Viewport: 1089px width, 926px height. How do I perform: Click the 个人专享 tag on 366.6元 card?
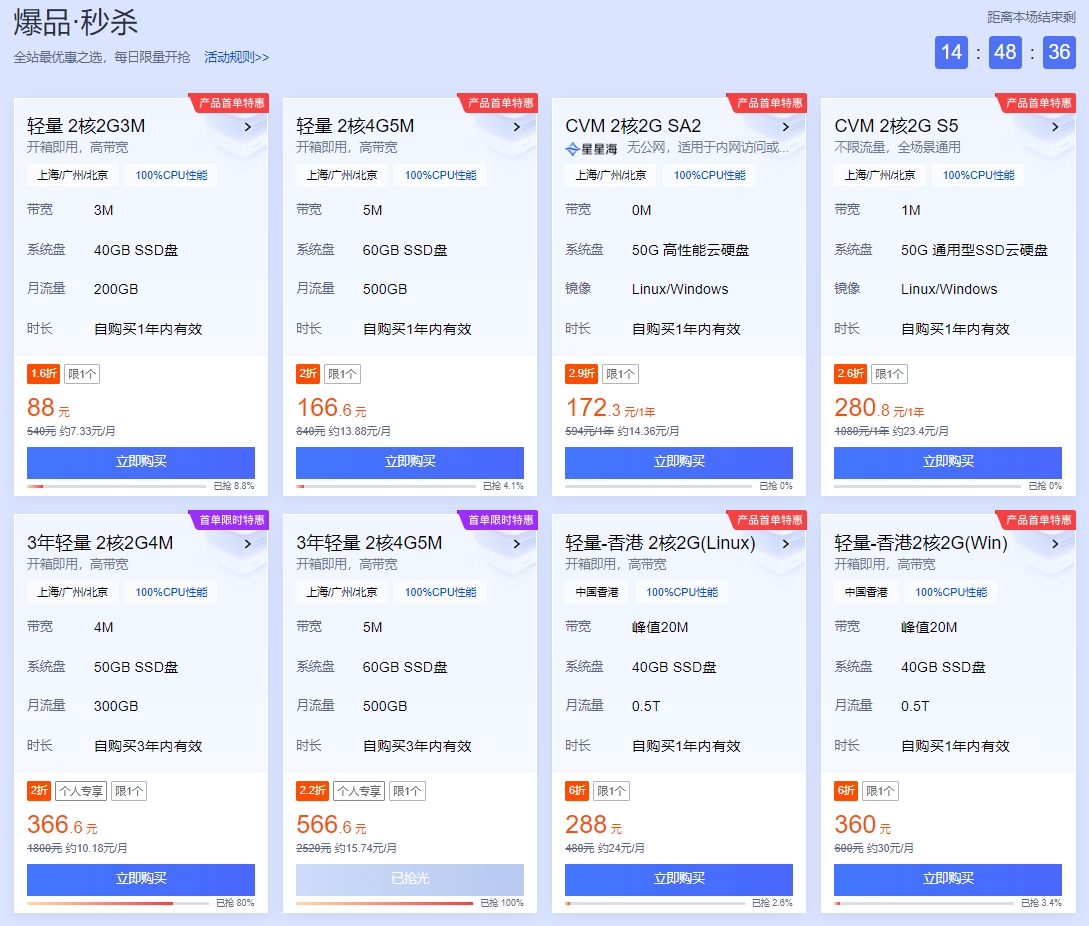click(x=80, y=791)
